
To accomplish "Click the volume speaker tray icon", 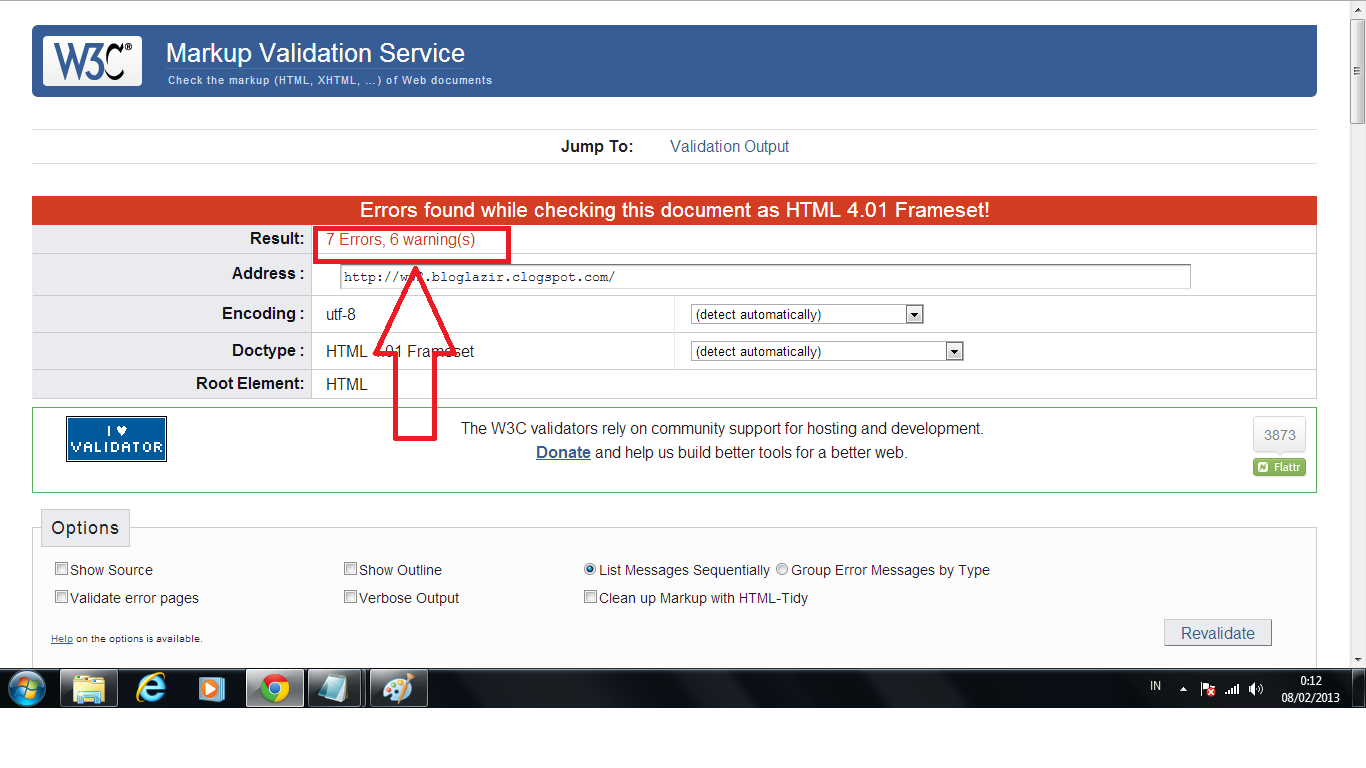I will 1256,689.
